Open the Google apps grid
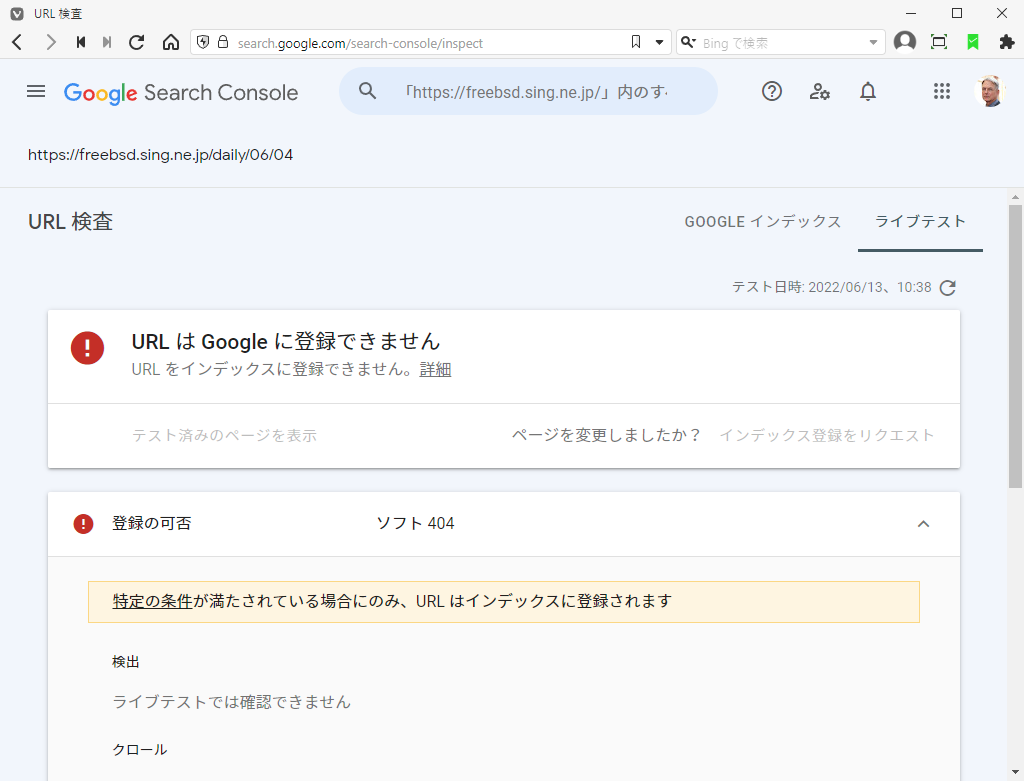Viewport: 1024px width, 781px height. [x=942, y=91]
